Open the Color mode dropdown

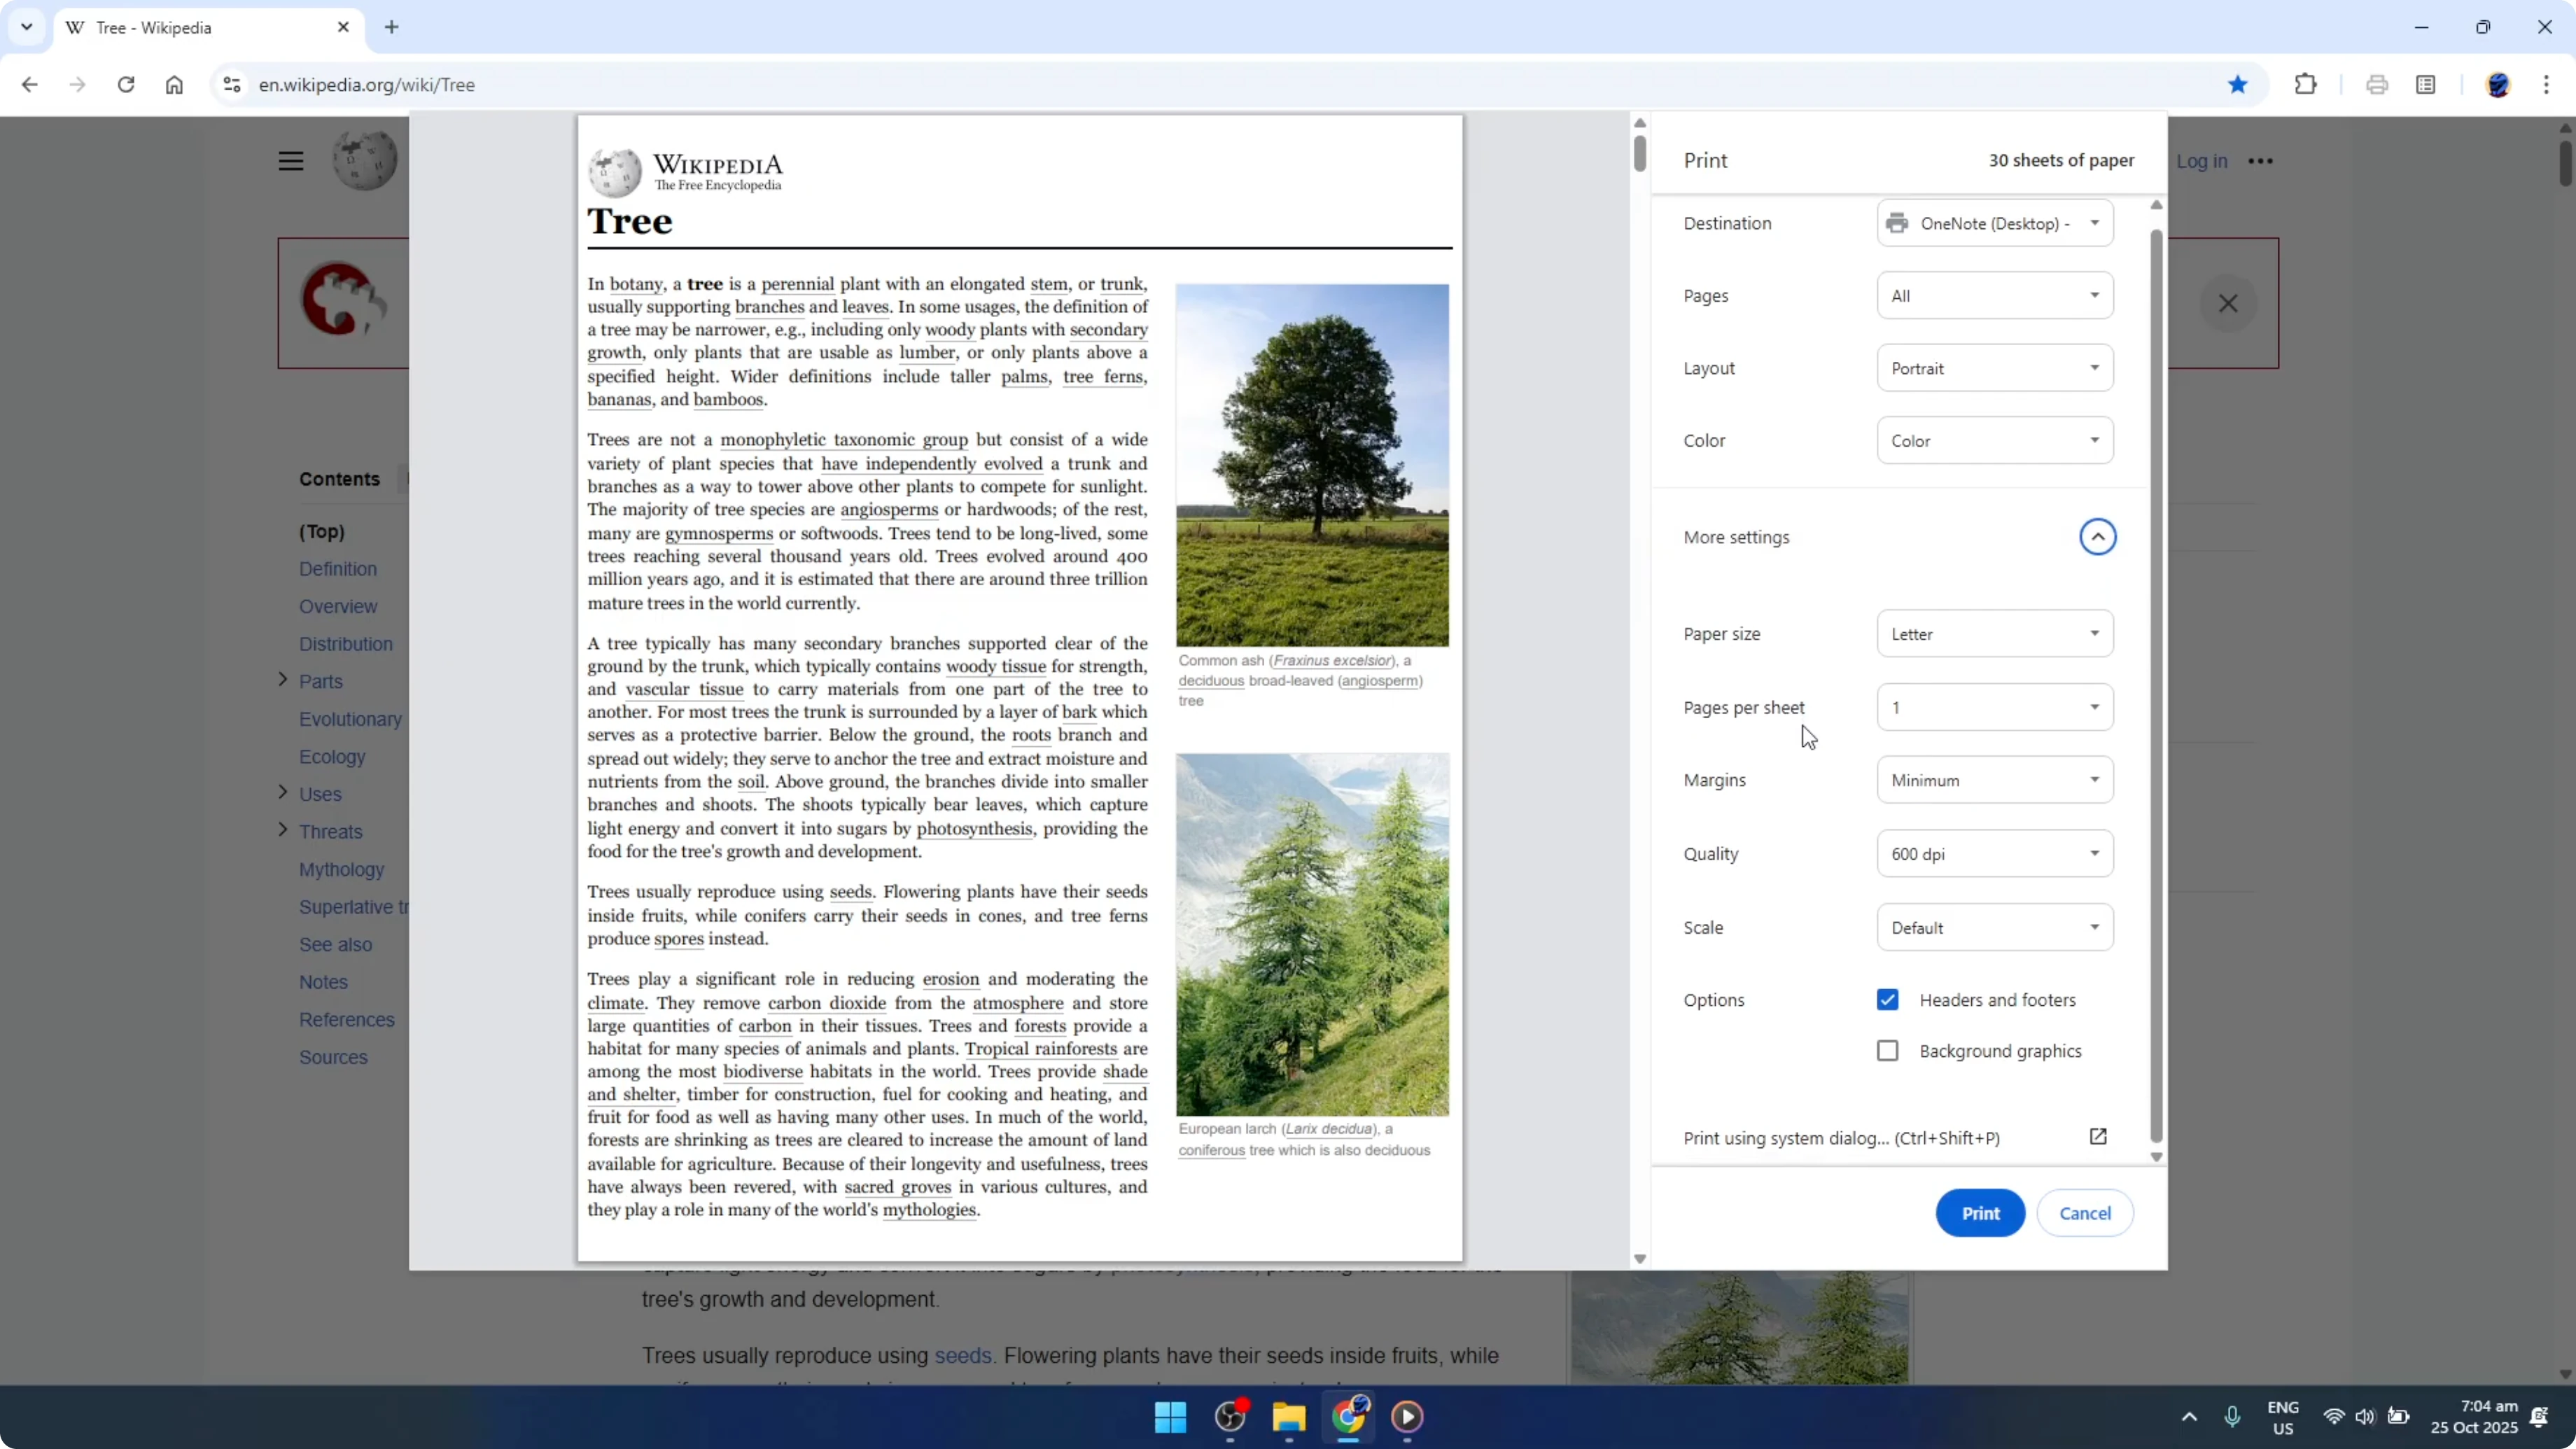click(x=1995, y=441)
